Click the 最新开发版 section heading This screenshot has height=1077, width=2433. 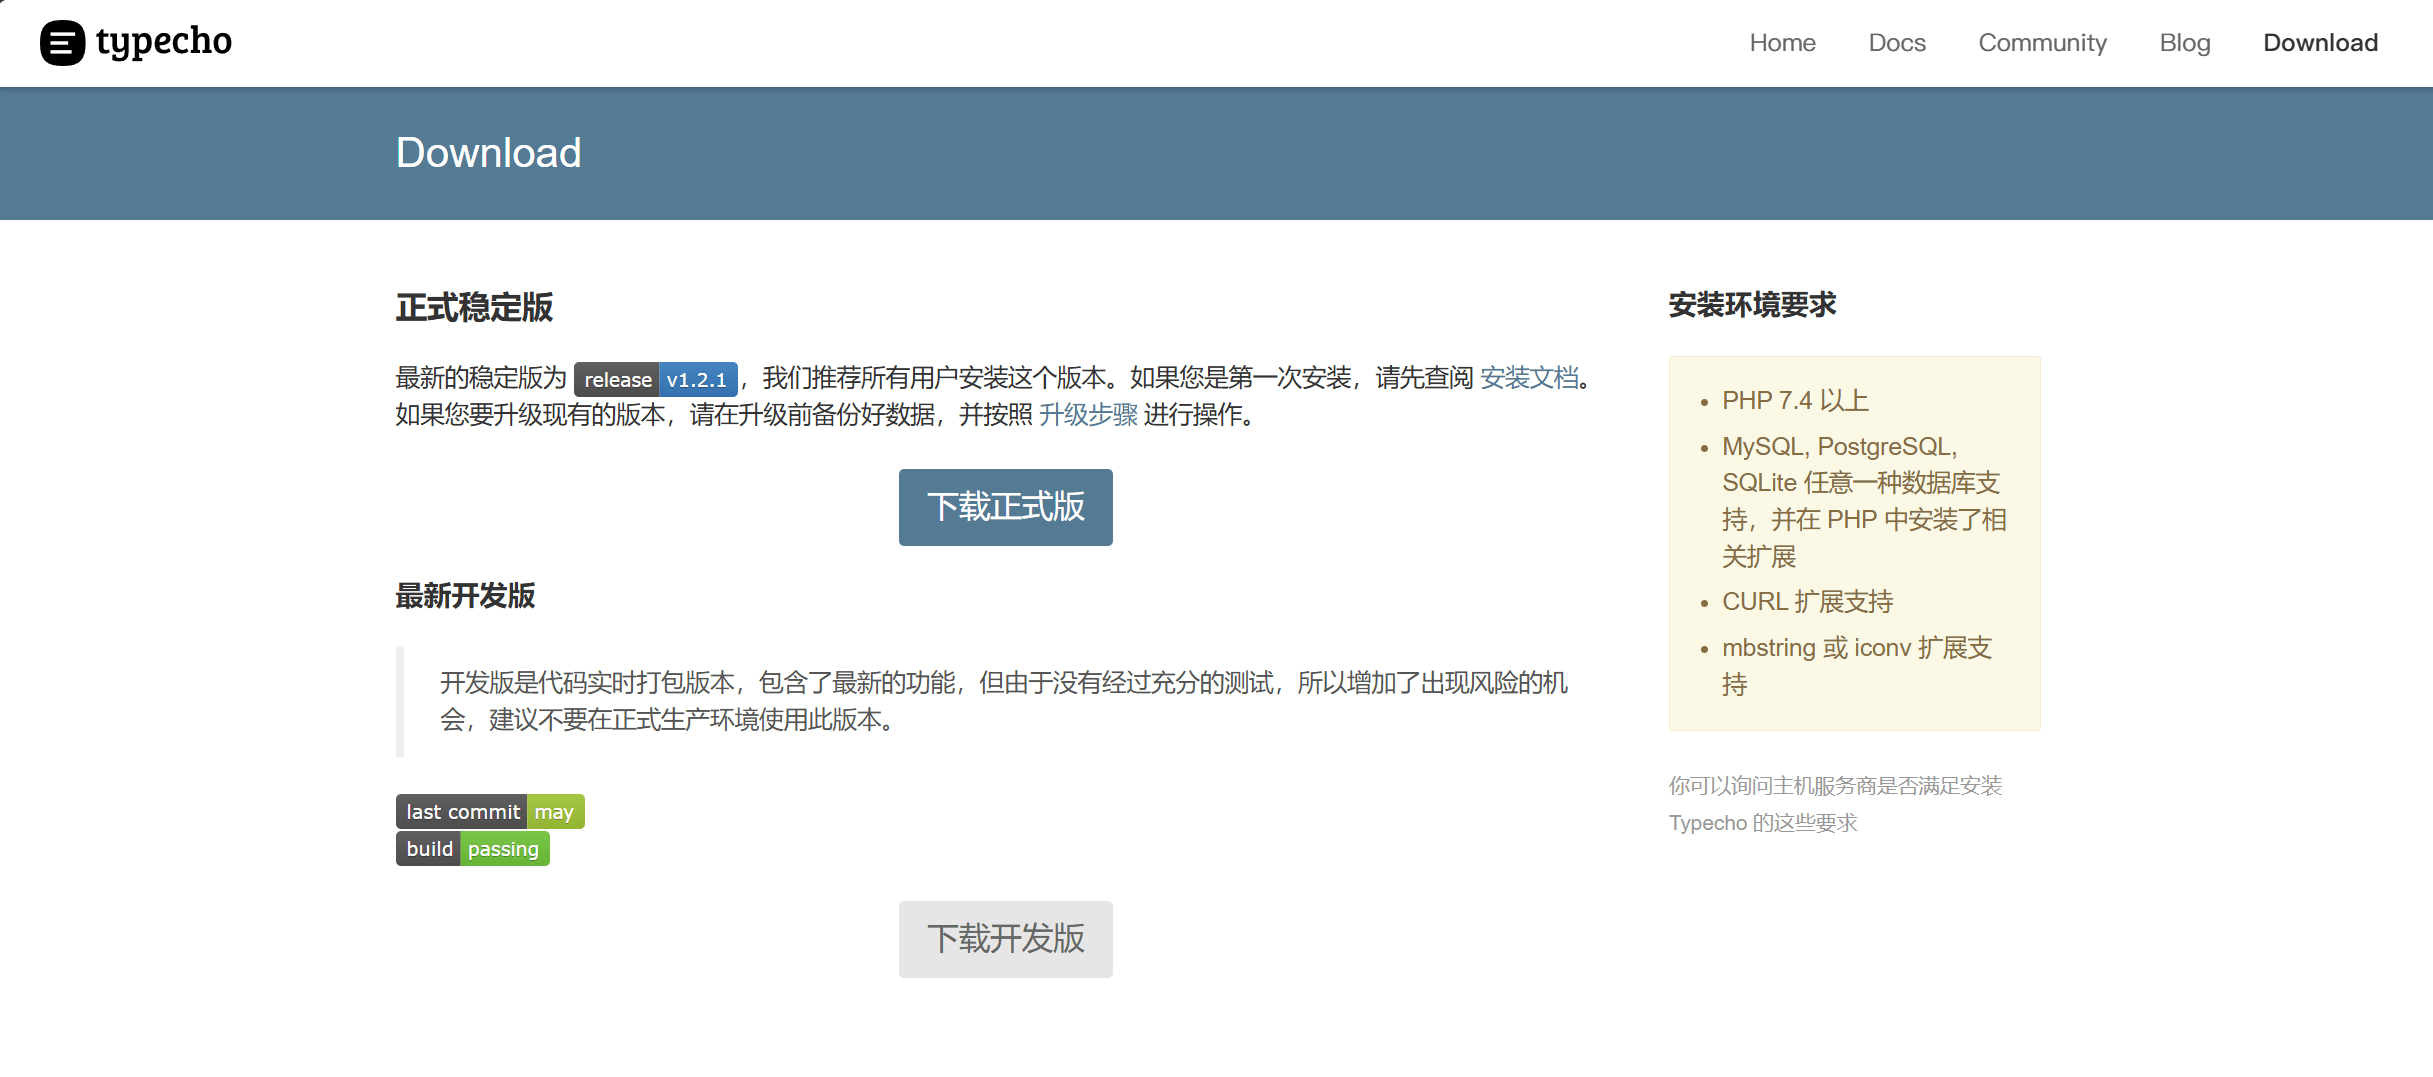pos(465,596)
